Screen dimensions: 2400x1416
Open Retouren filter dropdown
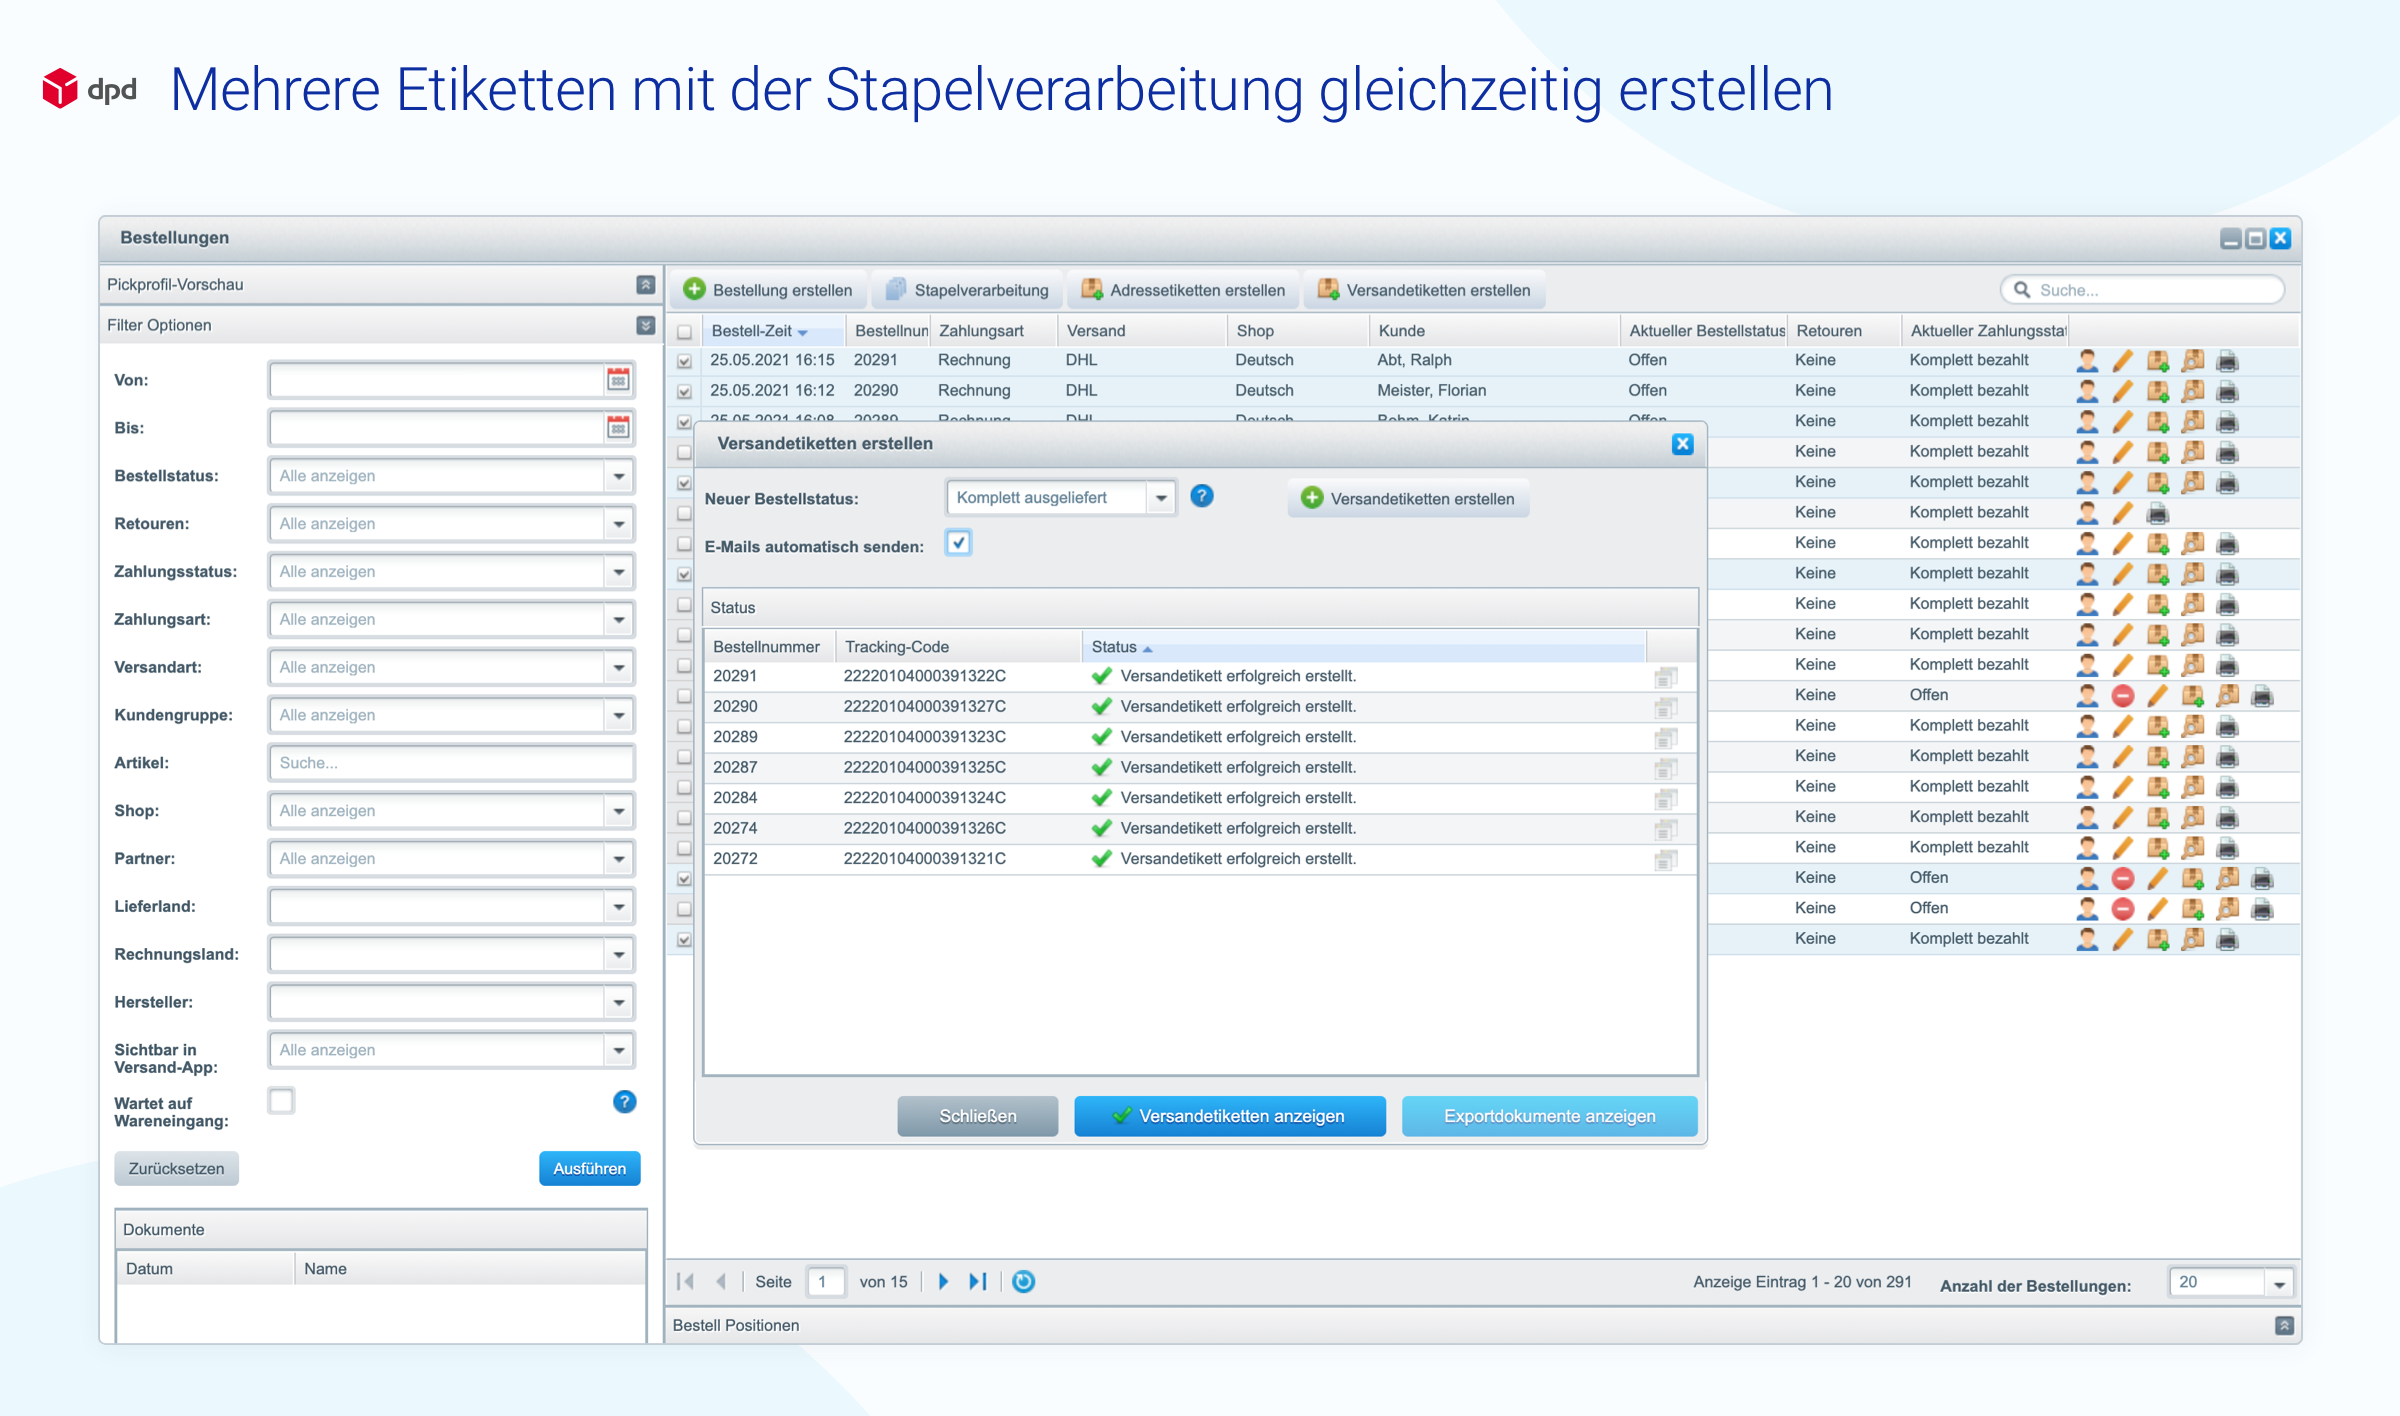[619, 524]
